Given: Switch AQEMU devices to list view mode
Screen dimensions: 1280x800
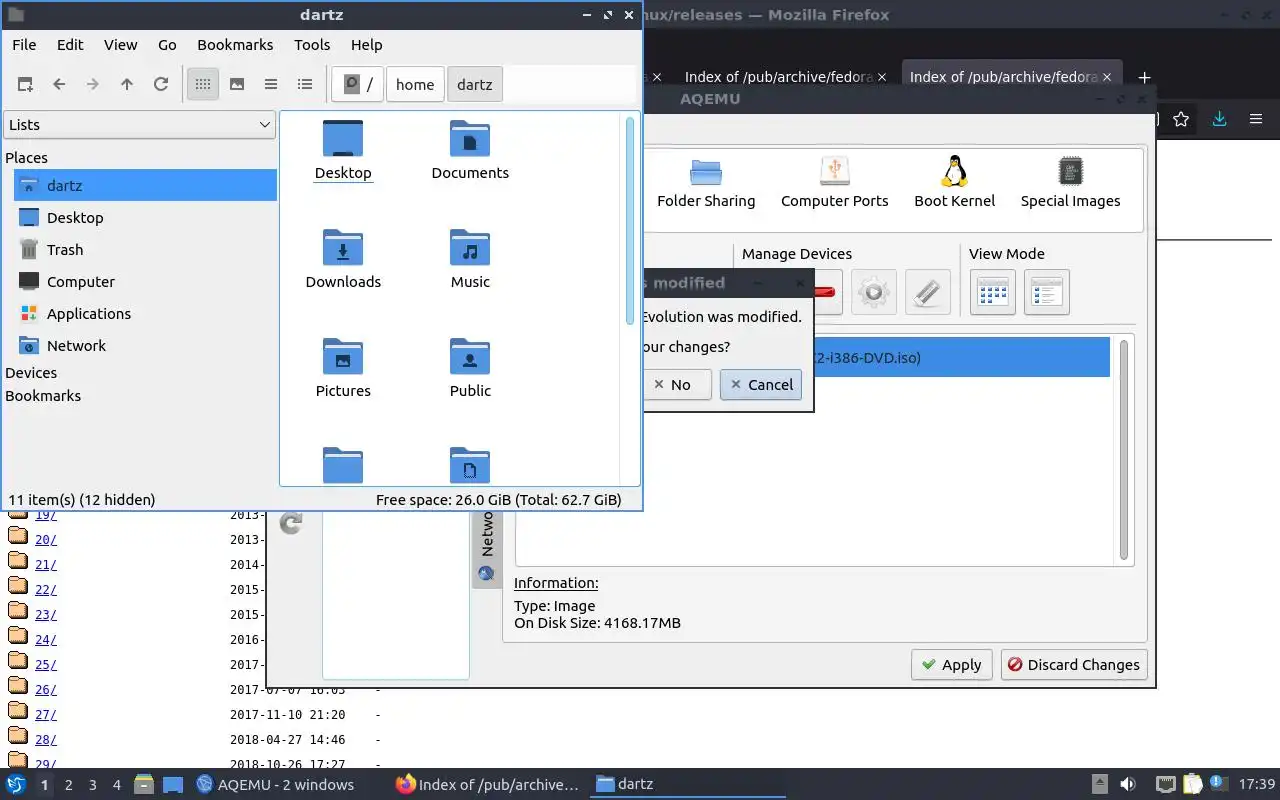Looking at the screenshot, I should 1047,293.
